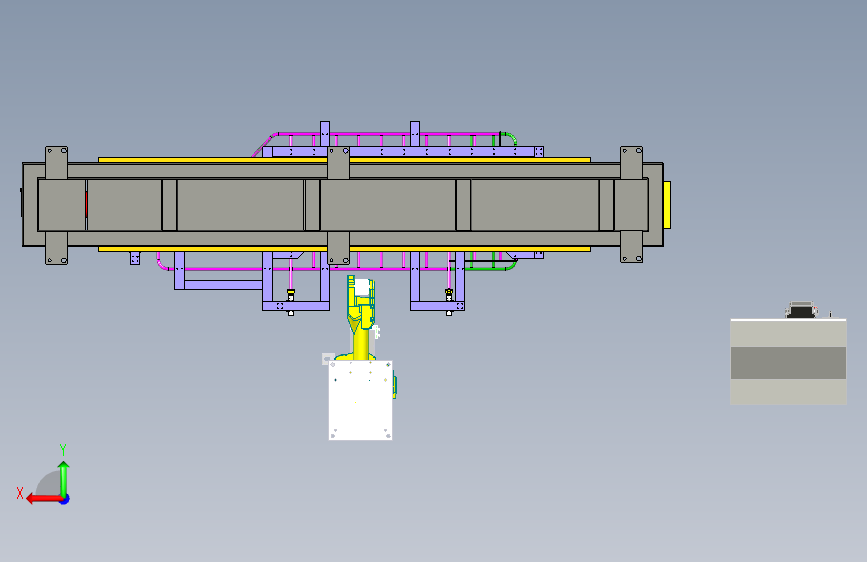Select the white robot base pedestal

(x=361, y=400)
